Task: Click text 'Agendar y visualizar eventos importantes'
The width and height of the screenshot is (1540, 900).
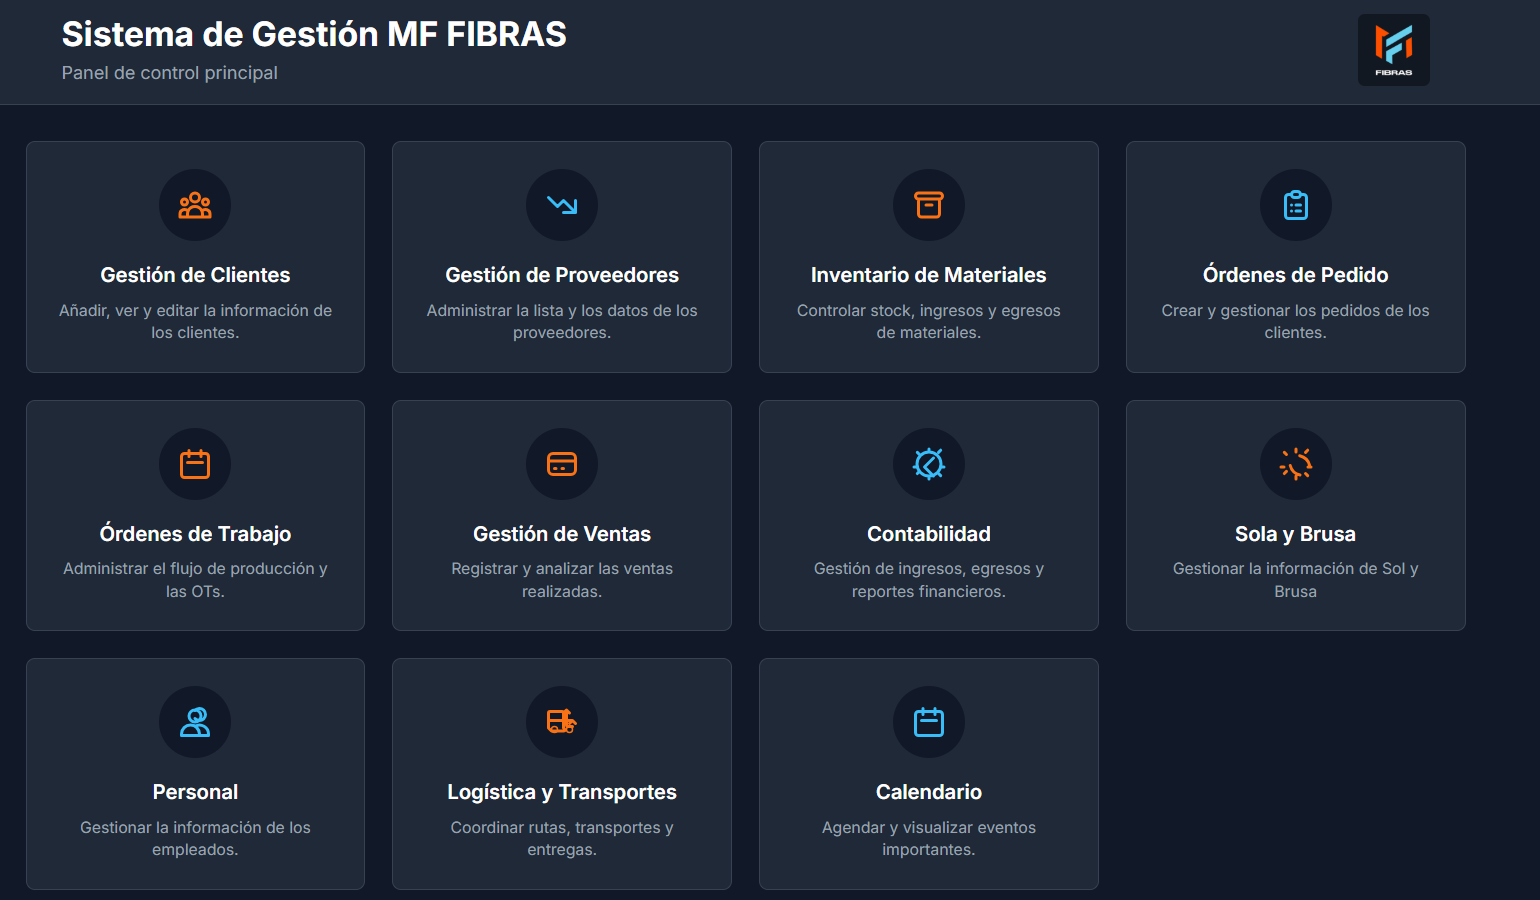Action: pyautogui.click(x=929, y=838)
